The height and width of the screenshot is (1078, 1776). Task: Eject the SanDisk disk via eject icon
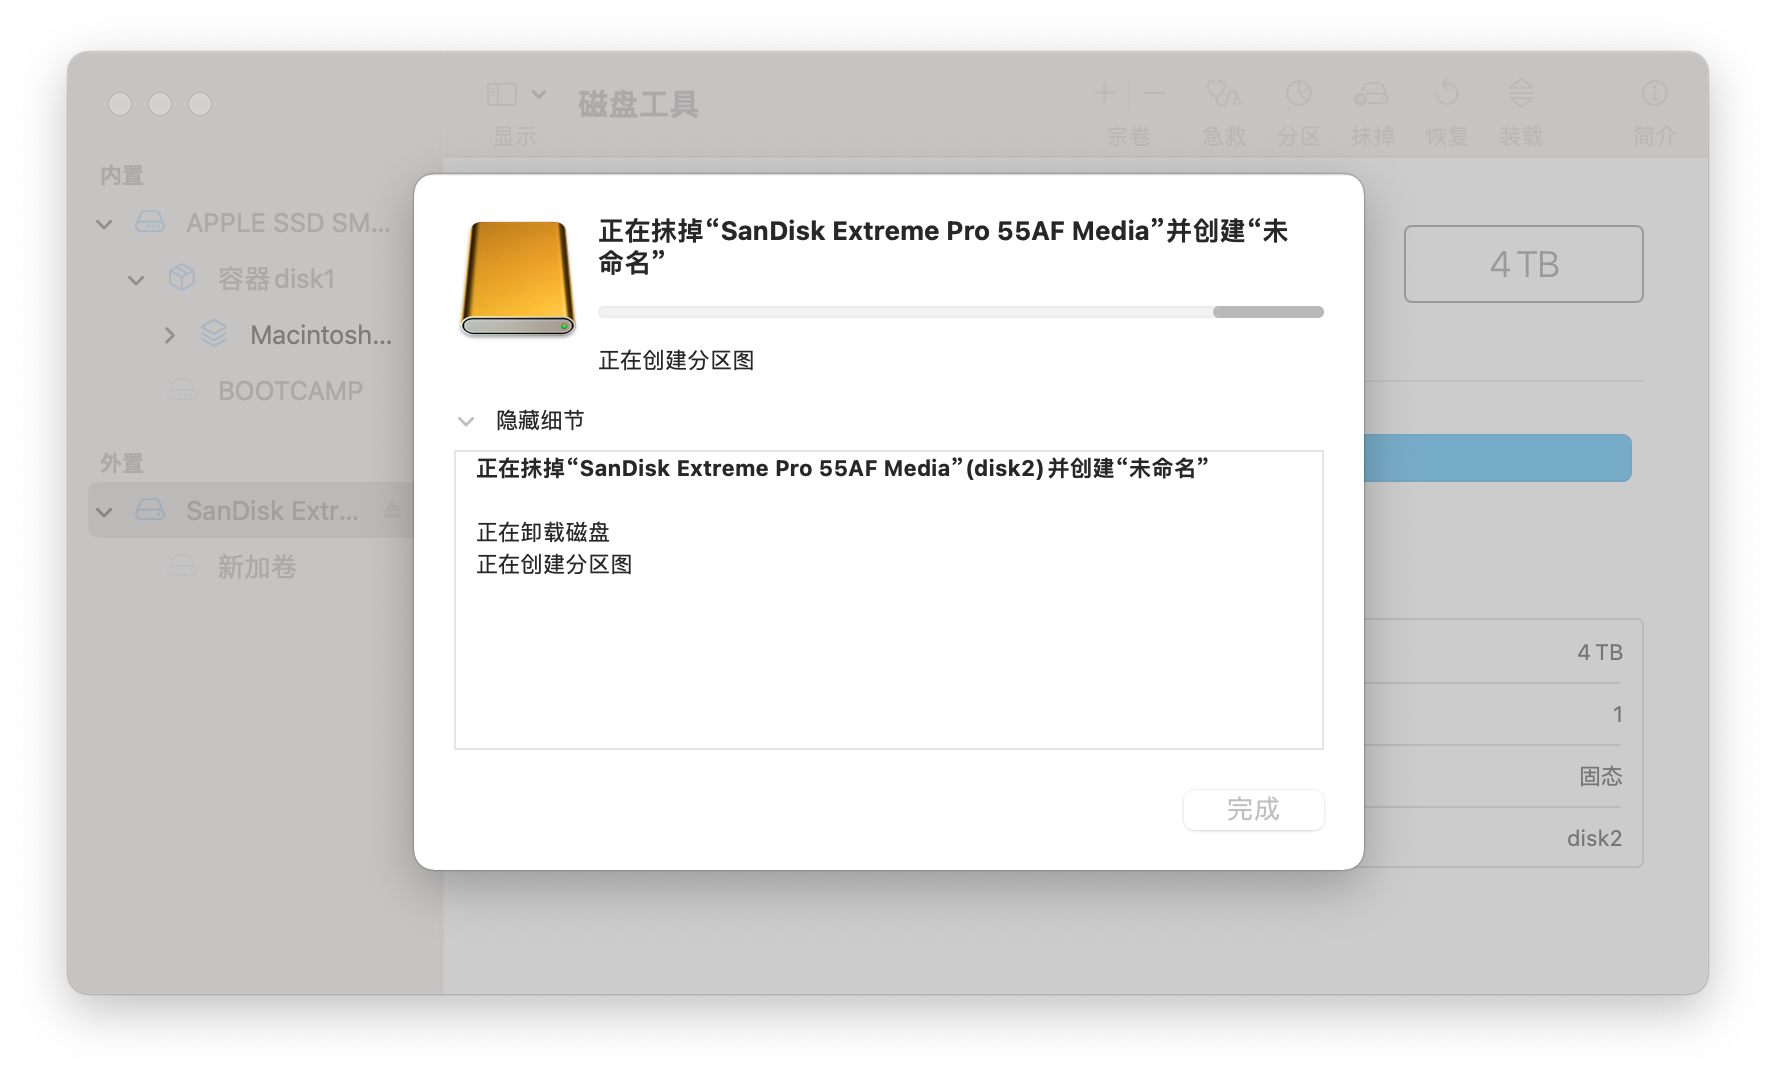coord(392,511)
